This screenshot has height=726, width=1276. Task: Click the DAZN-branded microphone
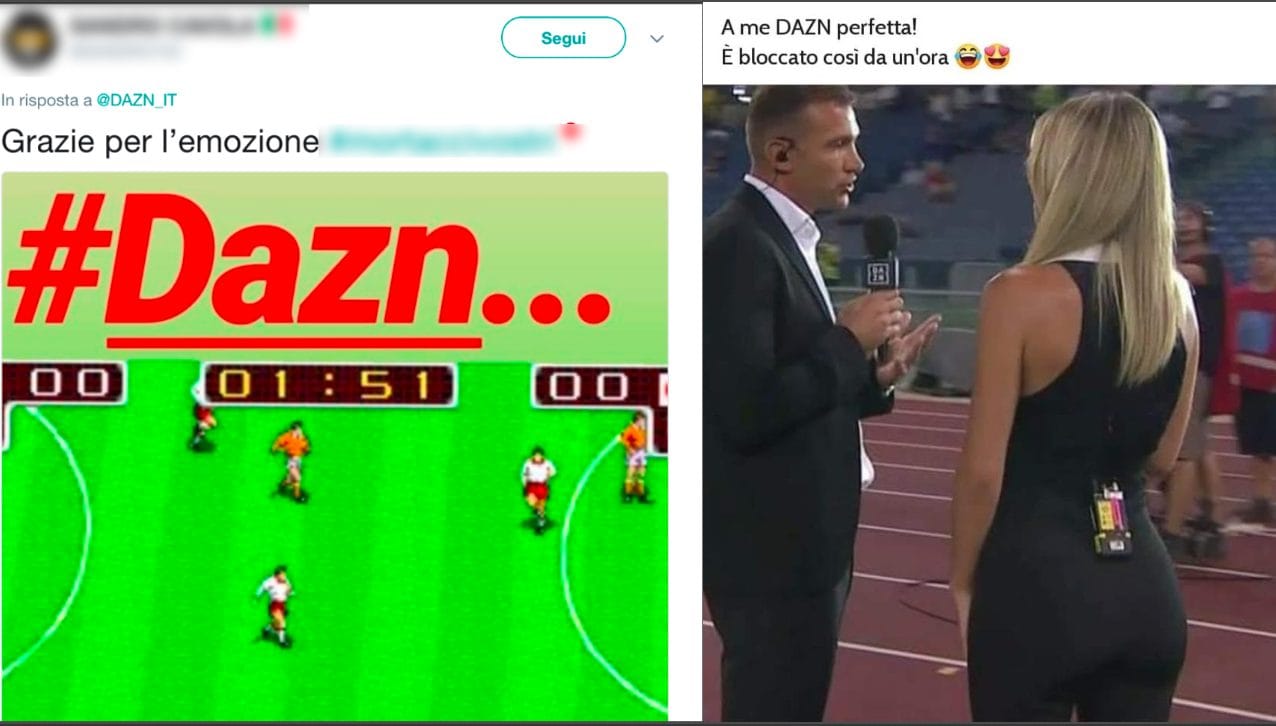click(x=881, y=272)
